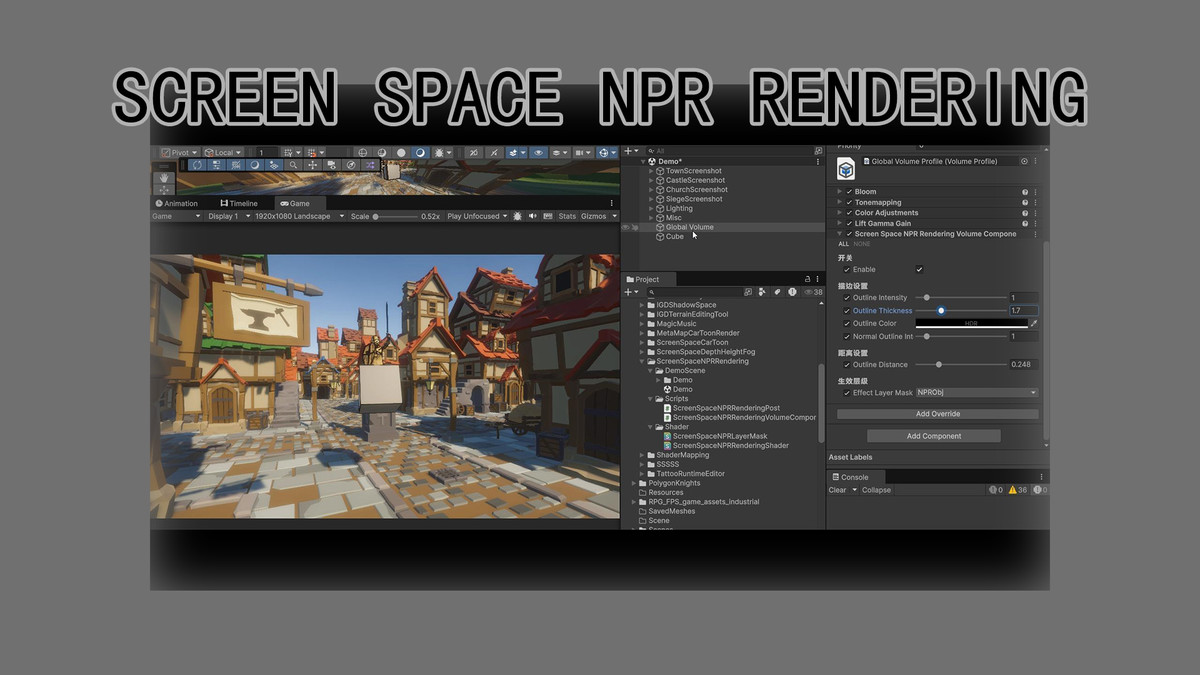Click the Outline Distance value field 0.248
This screenshot has height=675, width=1200.
click(x=1023, y=365)
